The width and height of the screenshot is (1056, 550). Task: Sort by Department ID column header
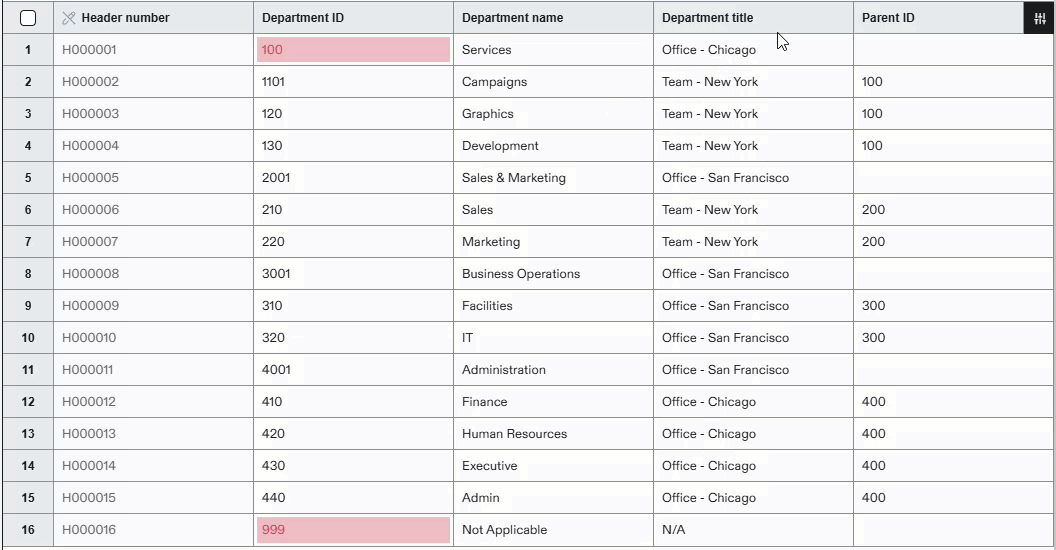[x=303, y=18]
